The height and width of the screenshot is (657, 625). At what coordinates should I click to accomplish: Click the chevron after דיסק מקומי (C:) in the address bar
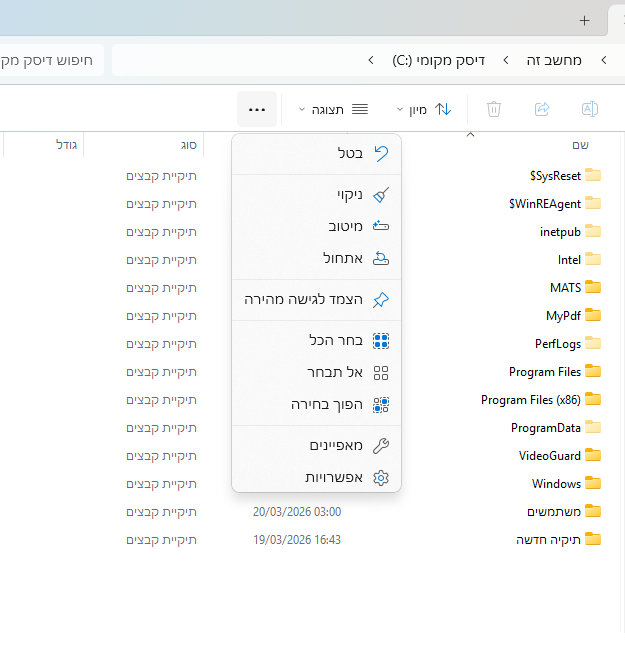(371, 60)
